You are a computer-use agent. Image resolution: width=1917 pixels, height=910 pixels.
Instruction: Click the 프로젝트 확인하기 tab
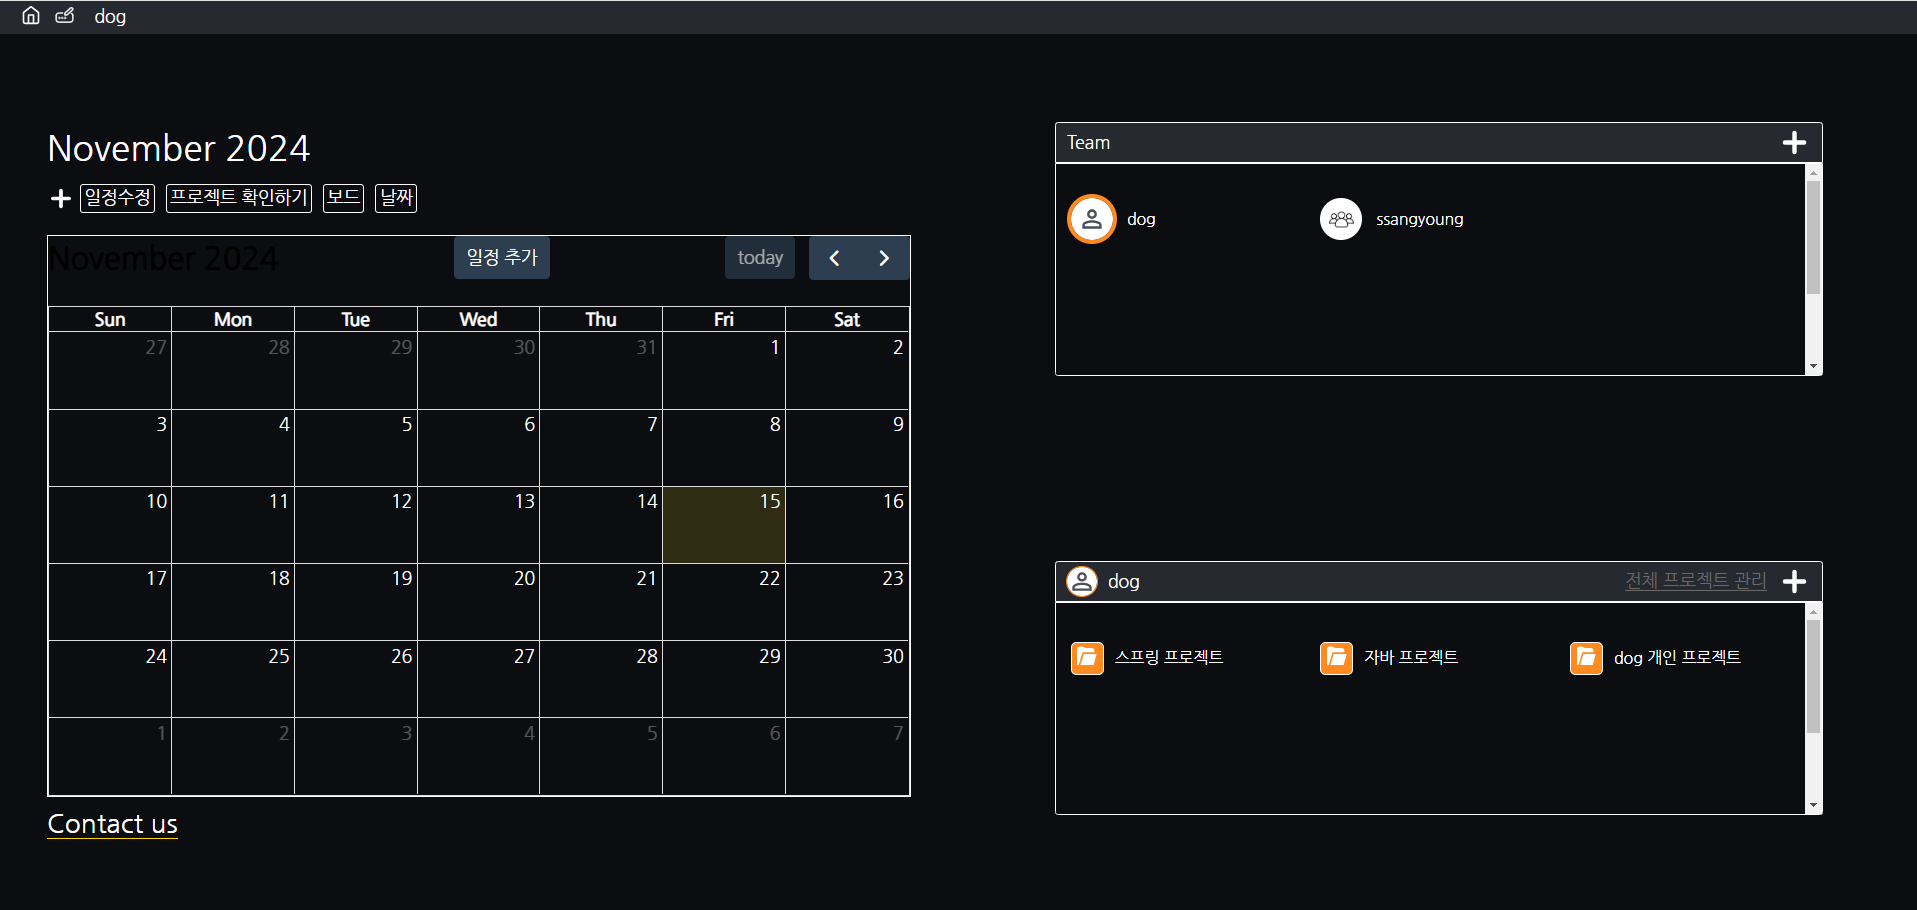(239, 198)
